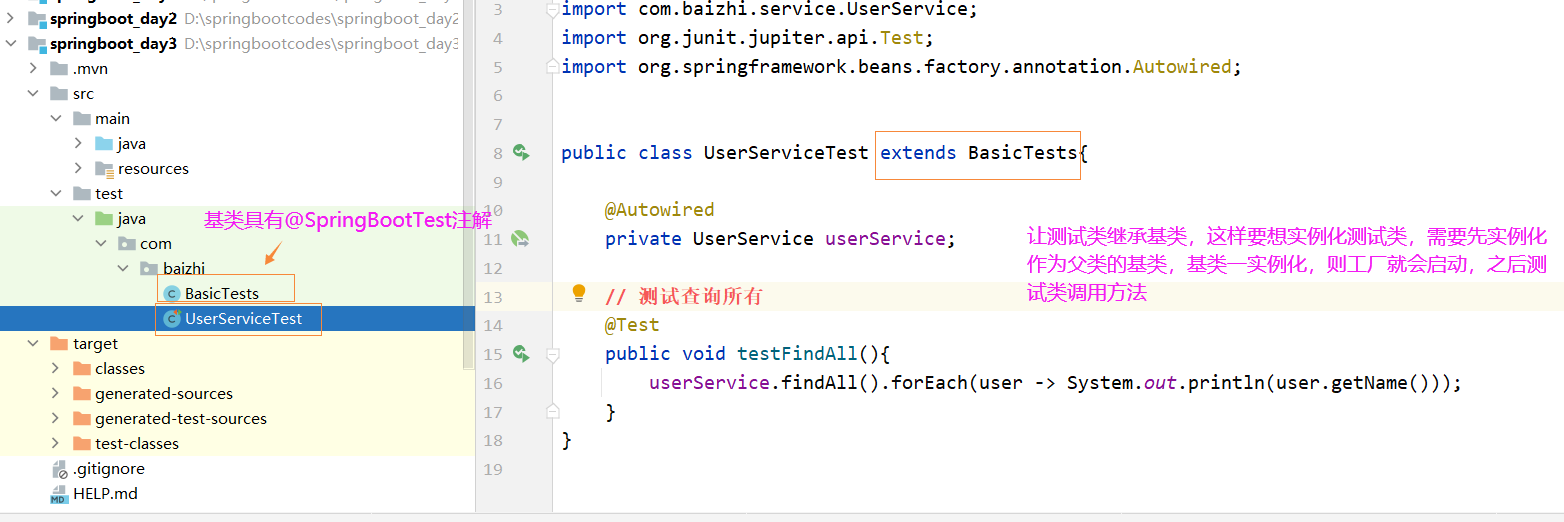Expand the main java folder

click(79, 143)
